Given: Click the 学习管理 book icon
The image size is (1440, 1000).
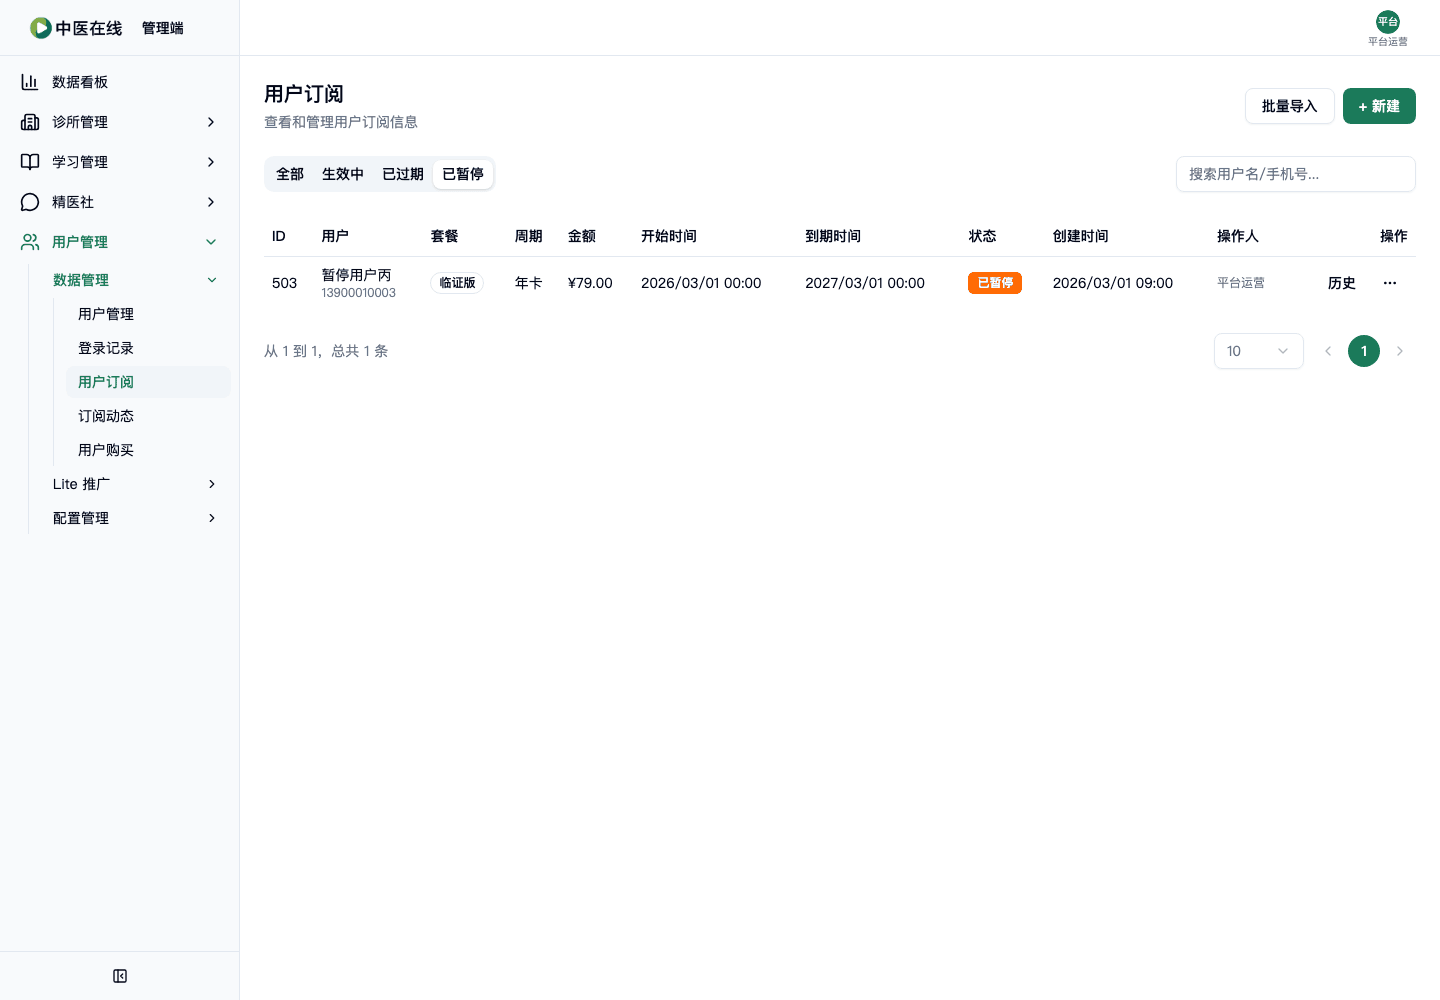Looking at the screenshot, I should [x=30, y=162].
